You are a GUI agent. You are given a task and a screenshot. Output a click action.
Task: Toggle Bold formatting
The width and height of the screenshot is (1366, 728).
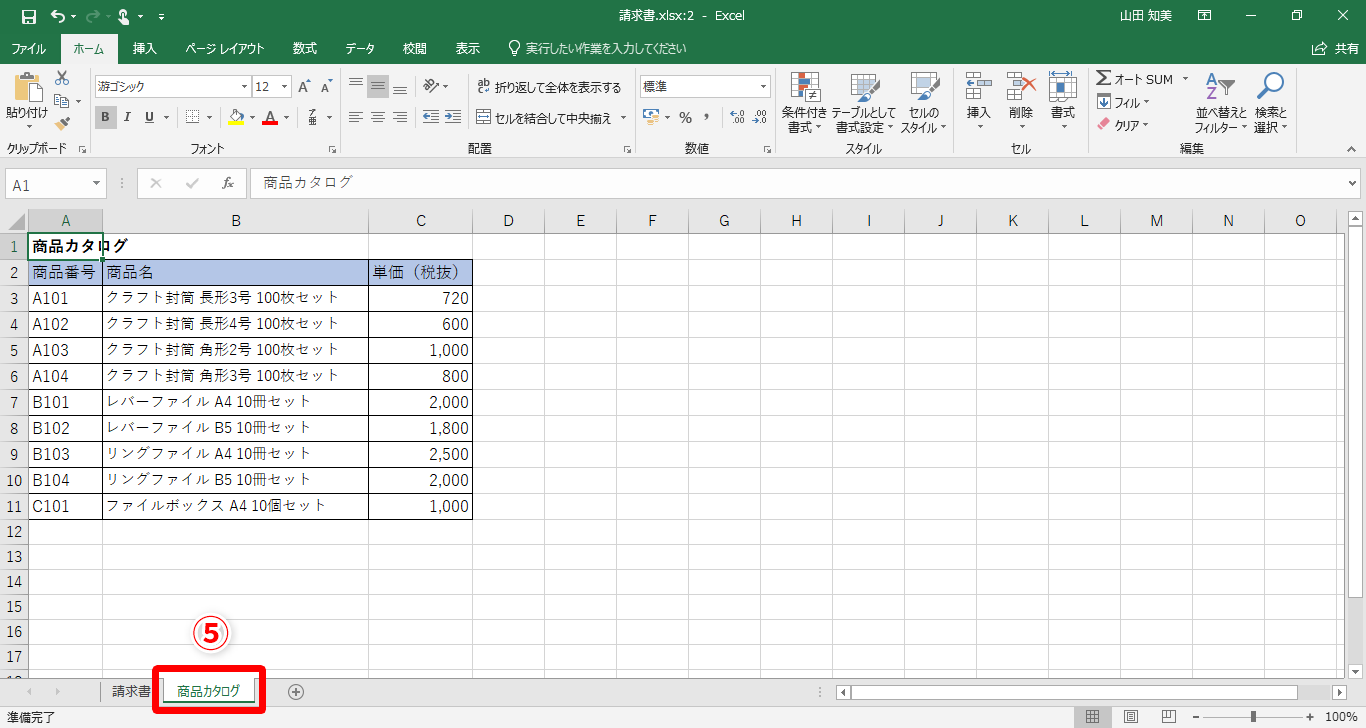pyautogui.click(x=106, y=117)
